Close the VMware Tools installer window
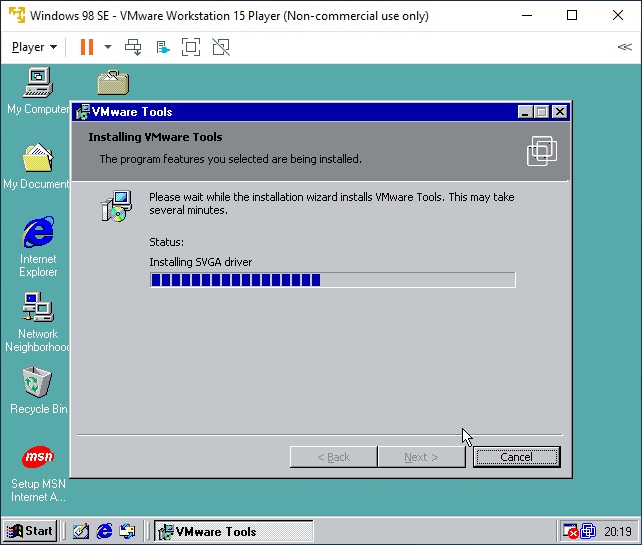 click(560, 112)
